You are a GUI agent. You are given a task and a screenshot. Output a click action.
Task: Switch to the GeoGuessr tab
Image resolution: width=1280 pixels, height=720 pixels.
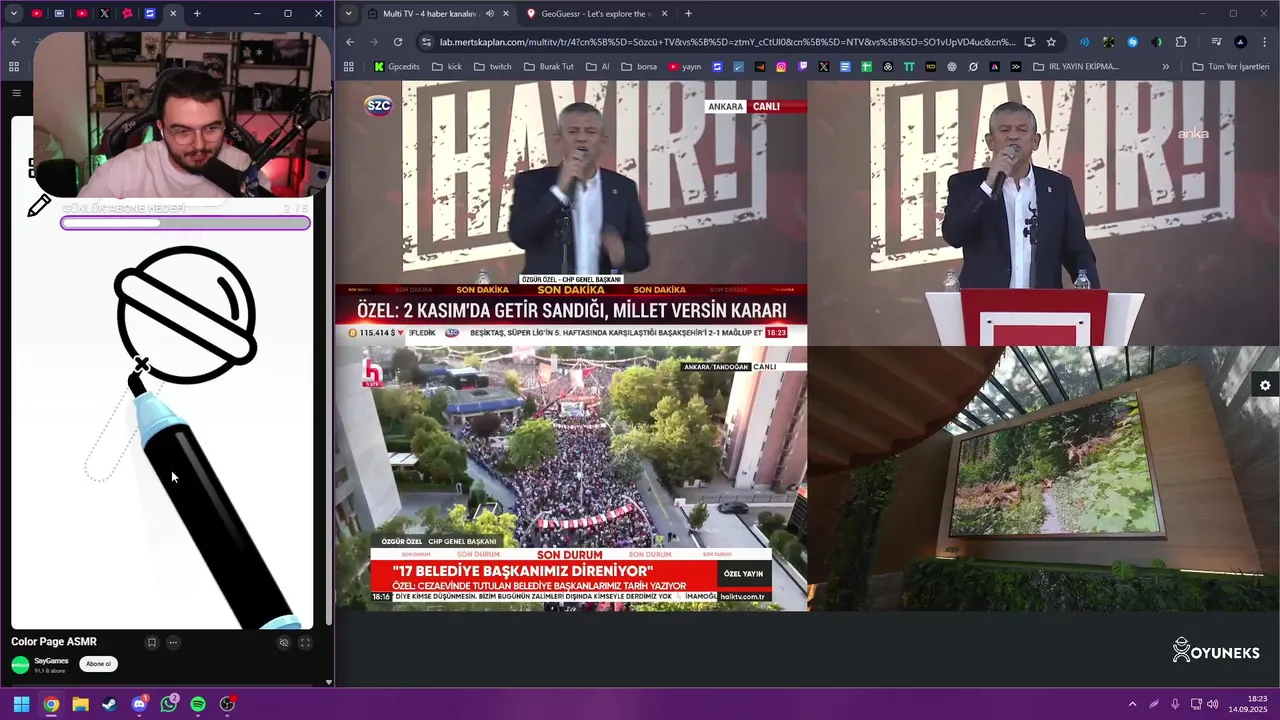[x=596, y=14]
